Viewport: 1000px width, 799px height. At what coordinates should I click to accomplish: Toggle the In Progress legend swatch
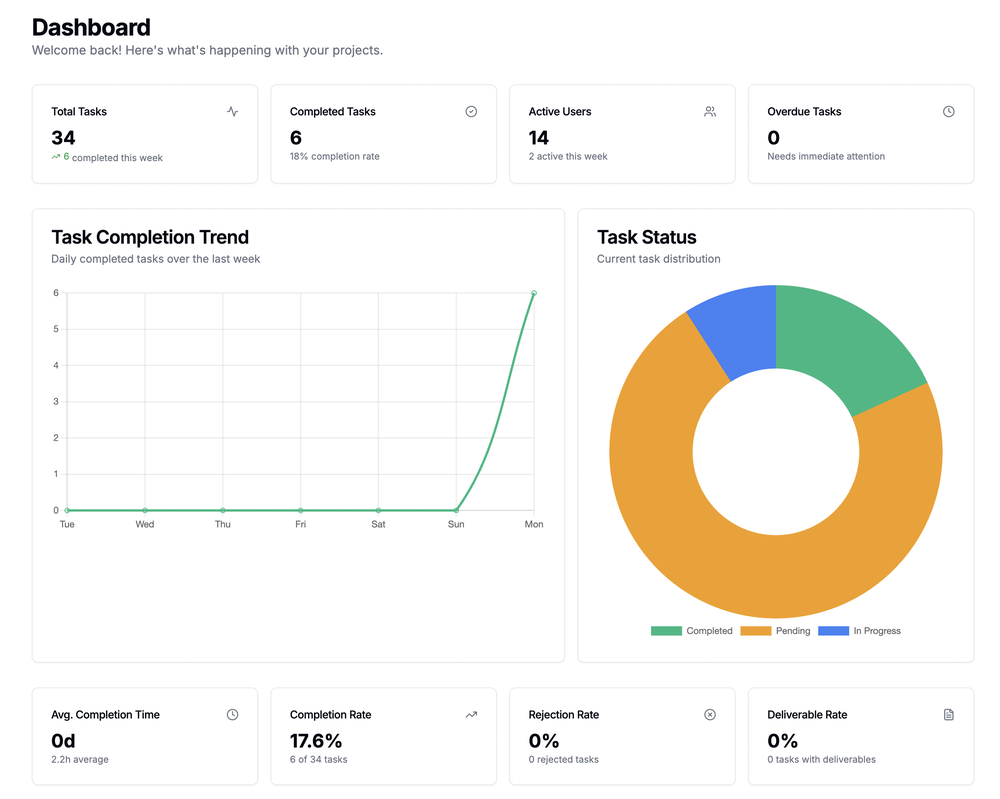point(834,631)
